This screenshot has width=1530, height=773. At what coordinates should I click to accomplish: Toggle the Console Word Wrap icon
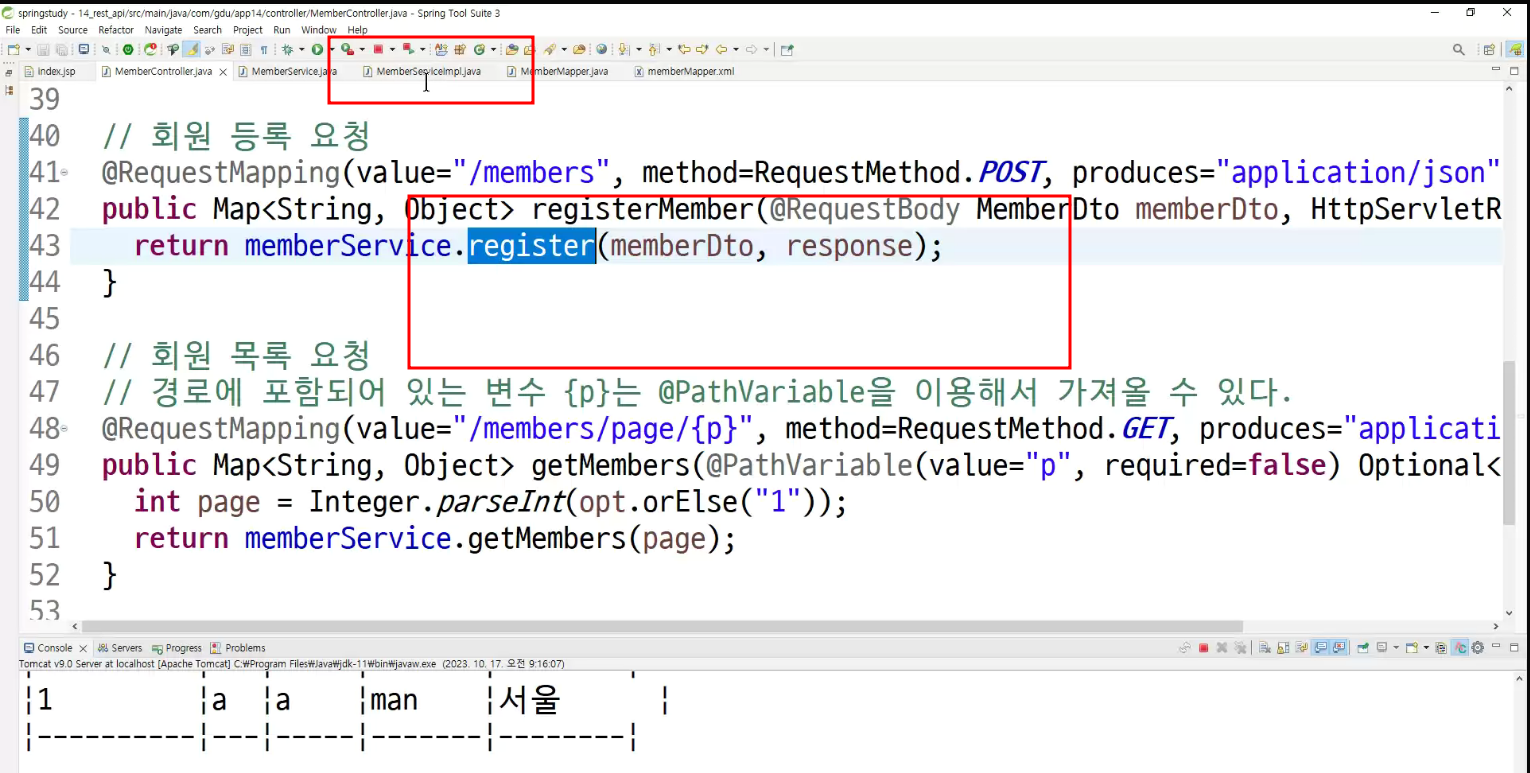pos(1302,648)
